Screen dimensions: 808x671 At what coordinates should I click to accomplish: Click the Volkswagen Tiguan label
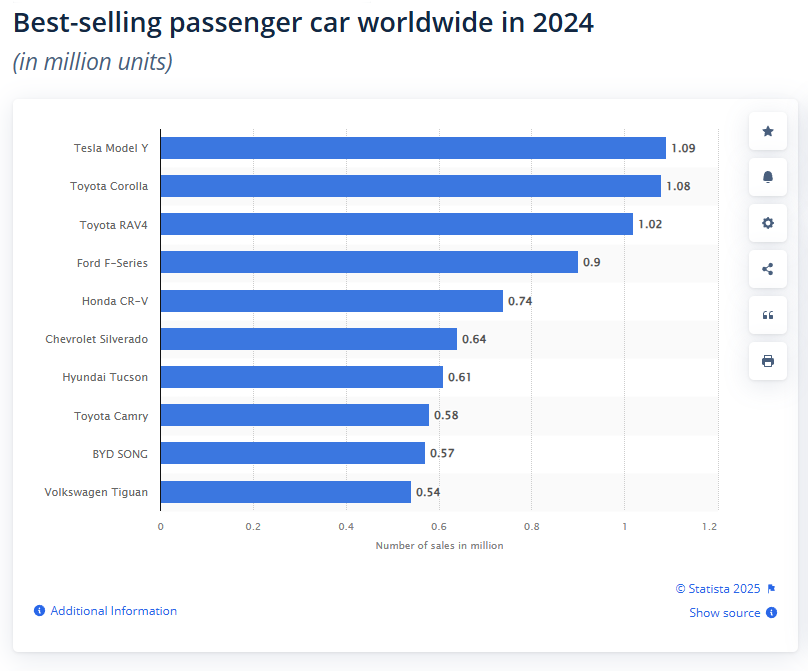tap(96, 492)
